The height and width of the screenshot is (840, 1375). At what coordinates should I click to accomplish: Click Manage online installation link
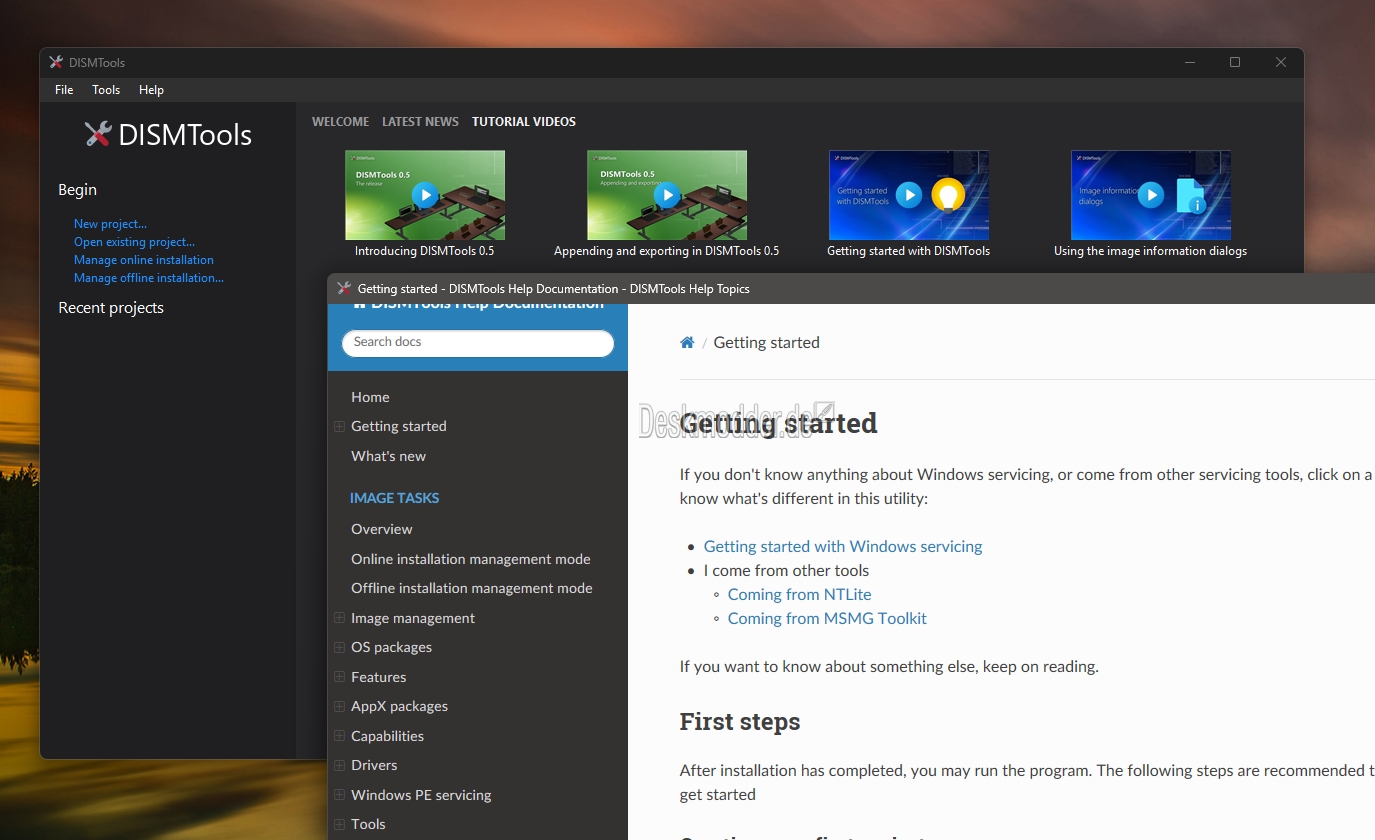144,260
